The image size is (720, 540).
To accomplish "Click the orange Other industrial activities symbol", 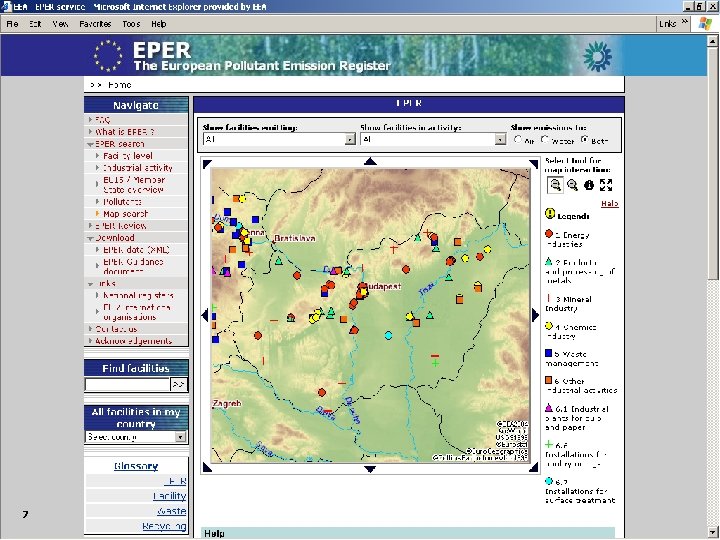I will [548, 381].
